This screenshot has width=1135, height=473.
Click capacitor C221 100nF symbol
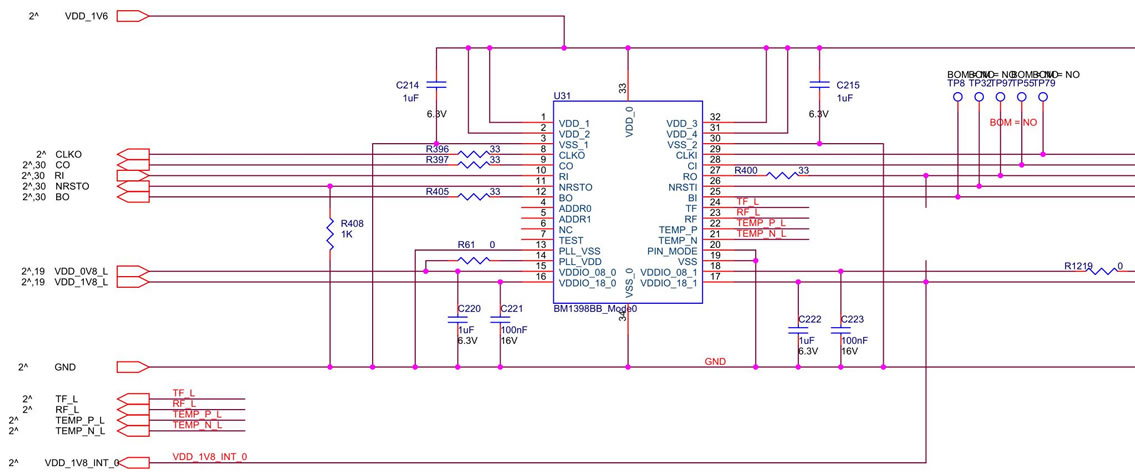pyautogui.click(x=498, y=320)
